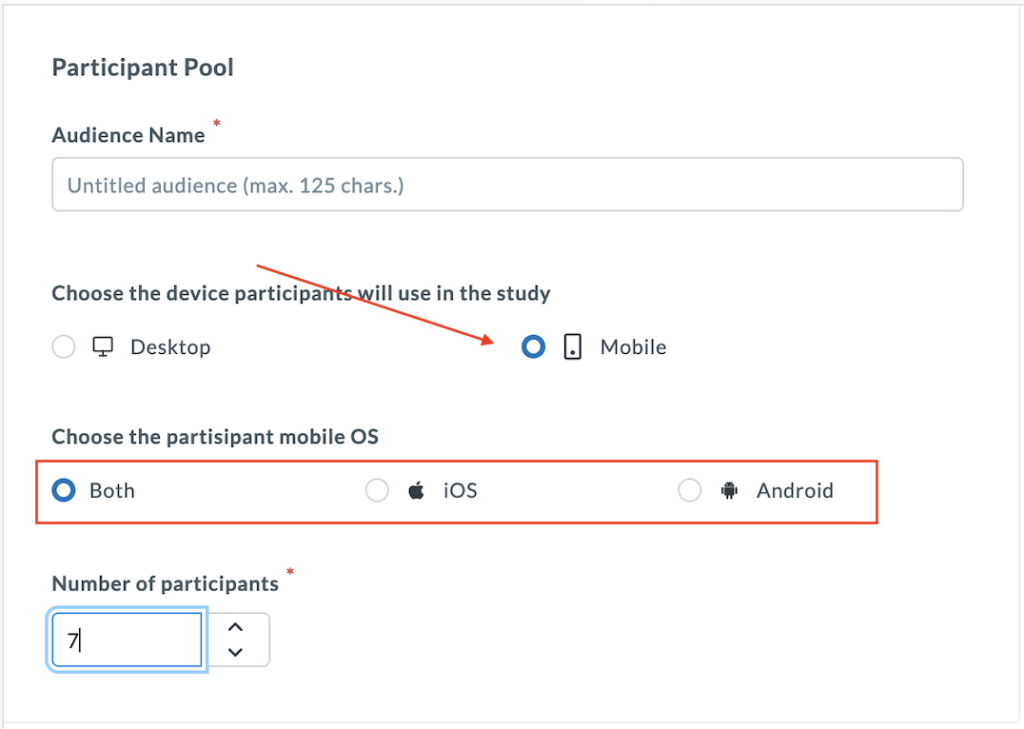Select the Mobile device radio button
The image size is (1024, 729).
(x=534, y=347)
